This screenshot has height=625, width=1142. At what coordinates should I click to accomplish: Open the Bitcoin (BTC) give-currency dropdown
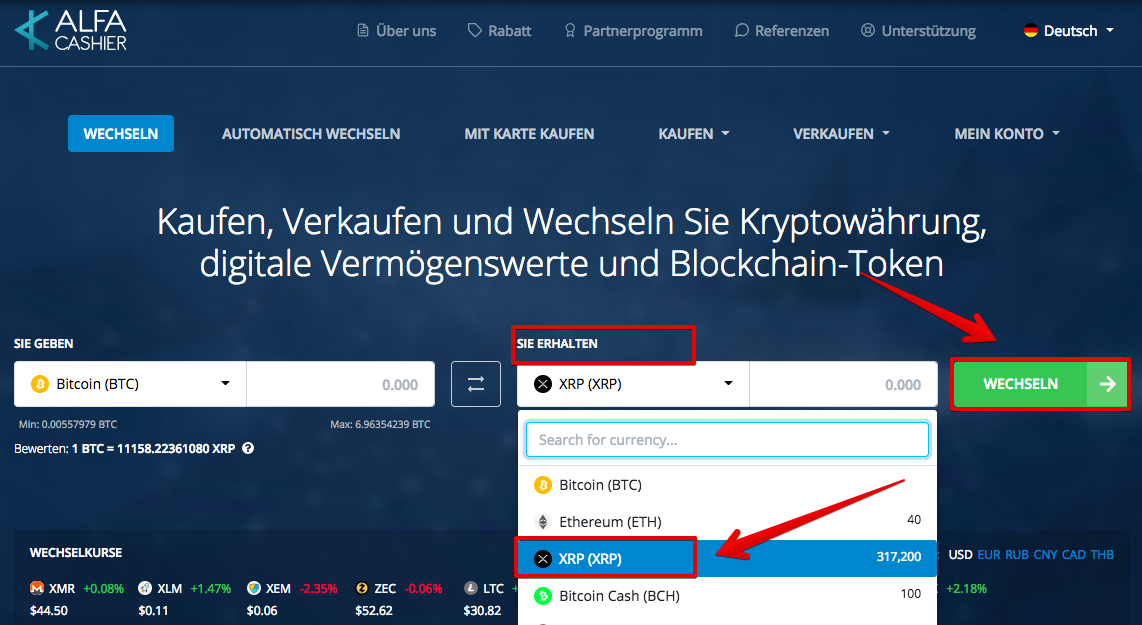[130, 384]
